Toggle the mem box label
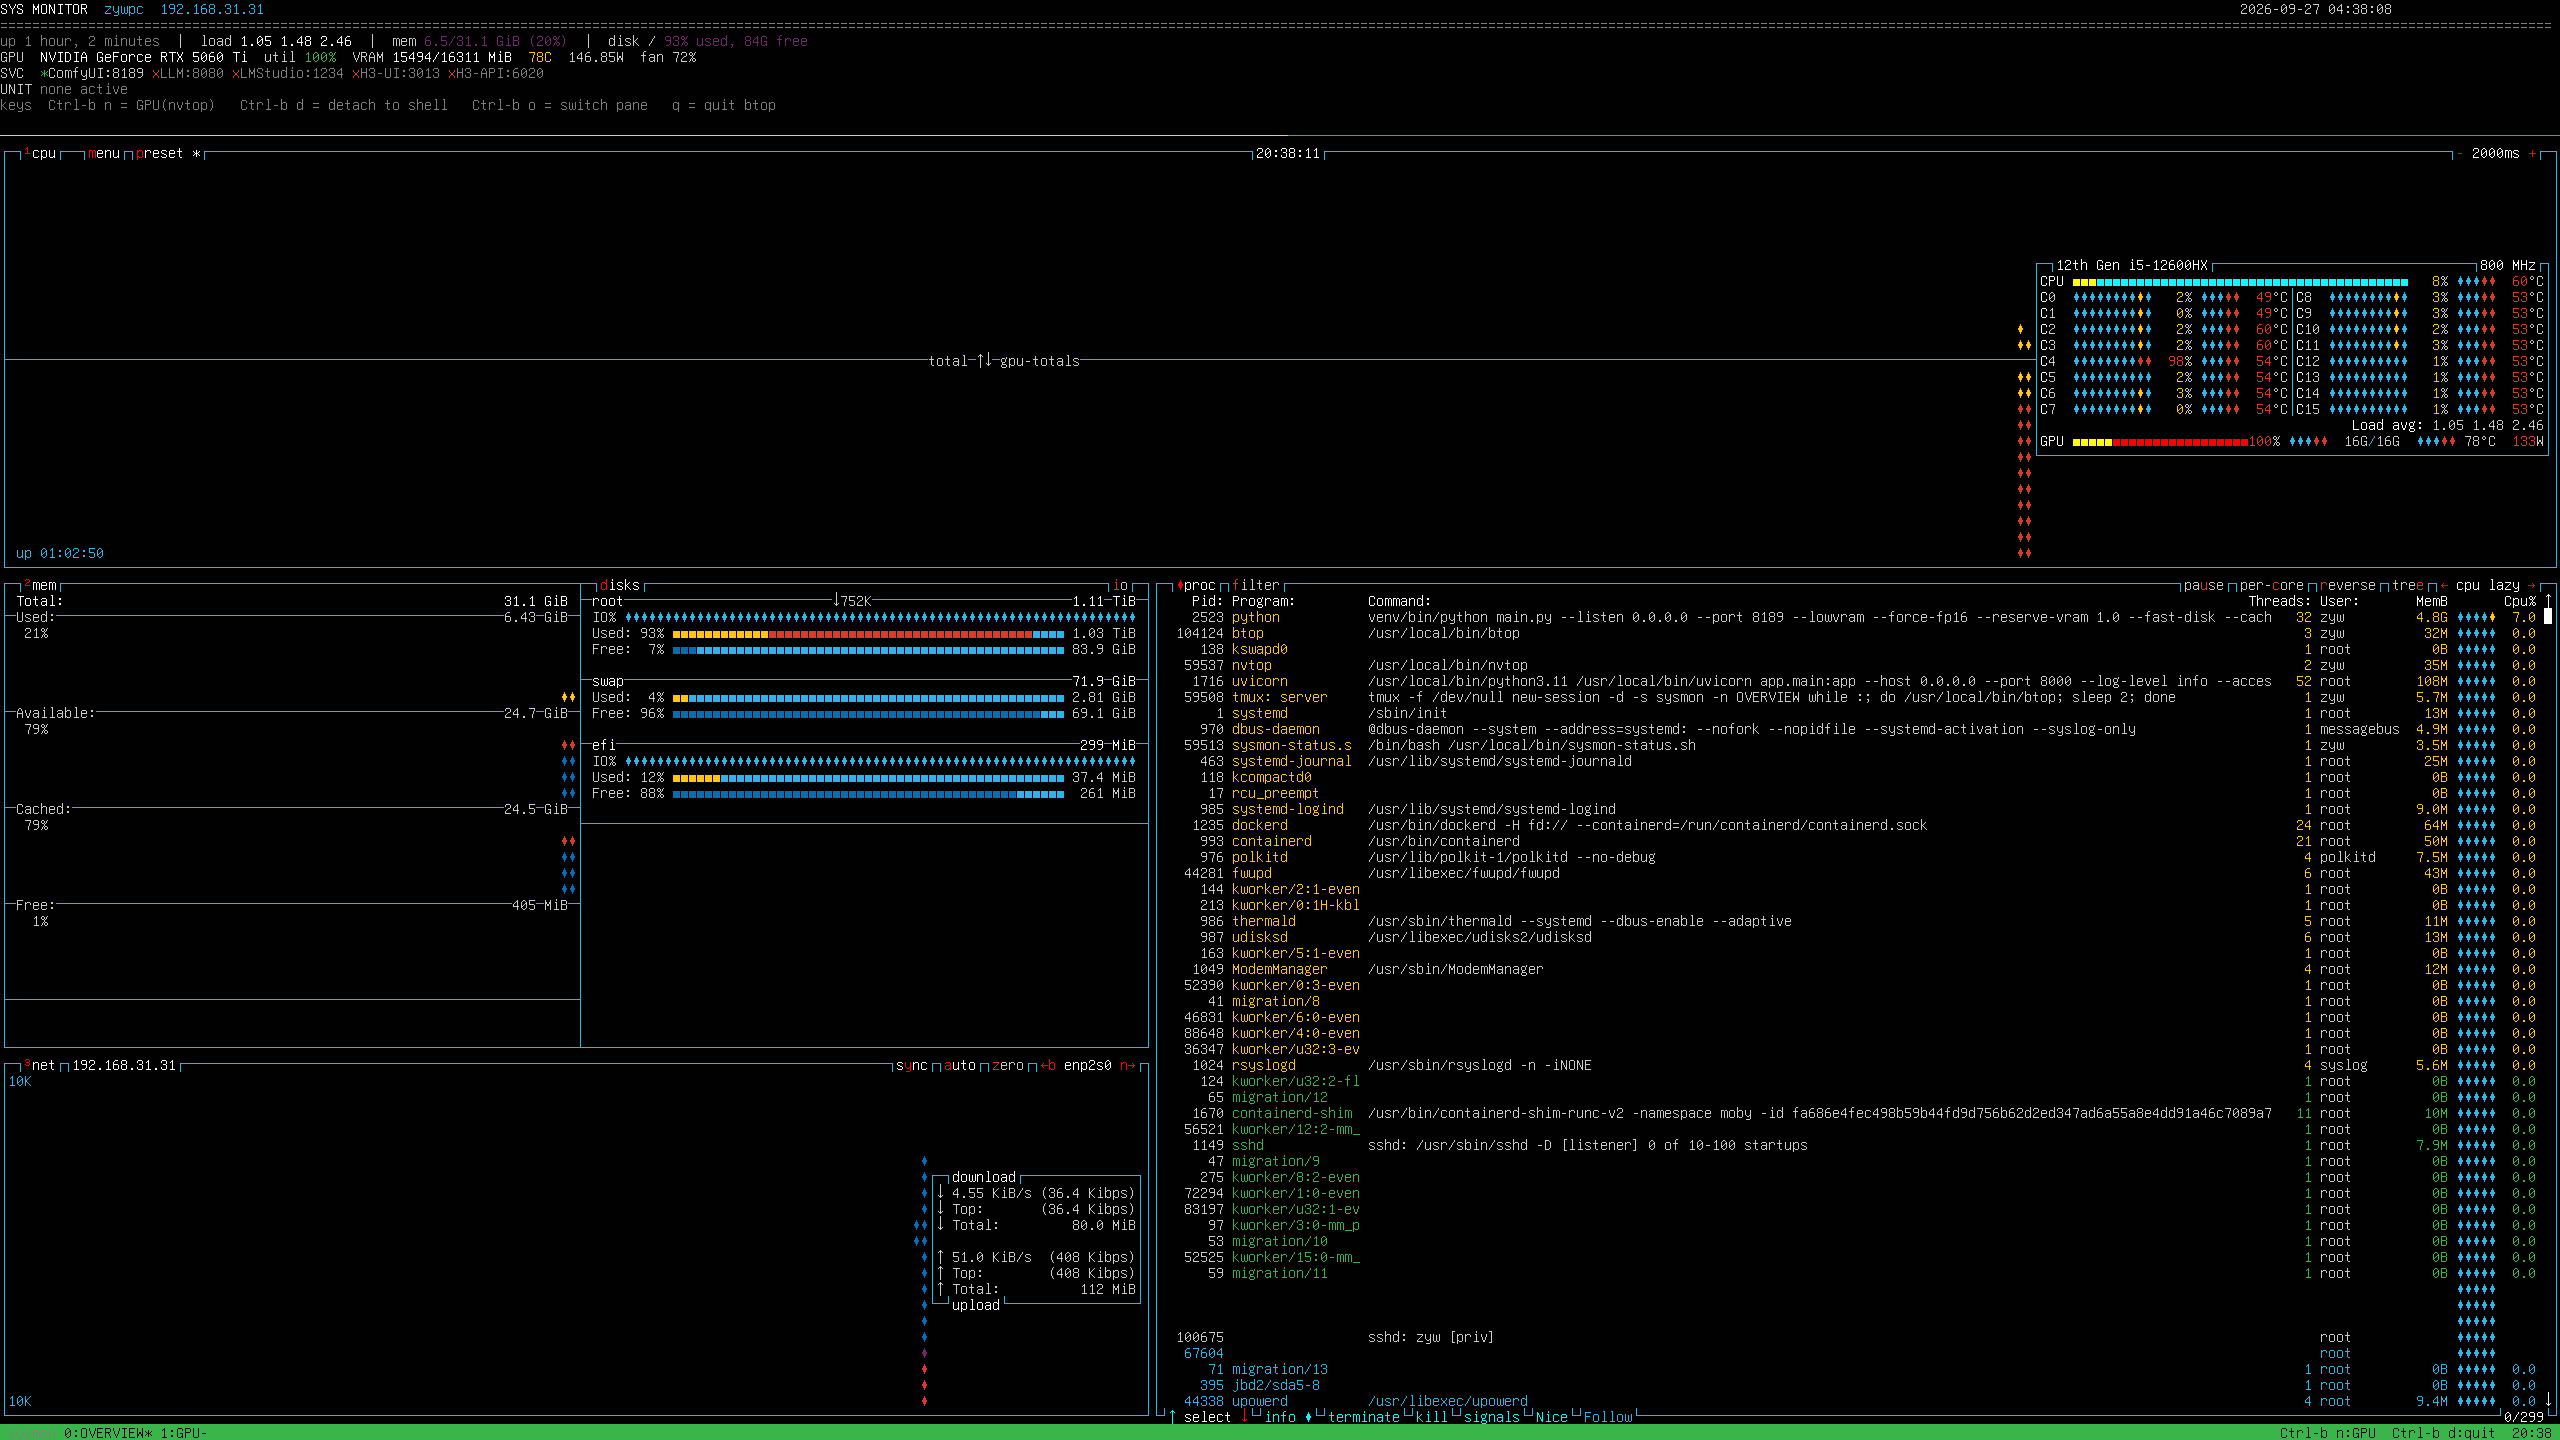Image resolution: width=2560 pixels, height=1440 pixels. coord(40,585)
